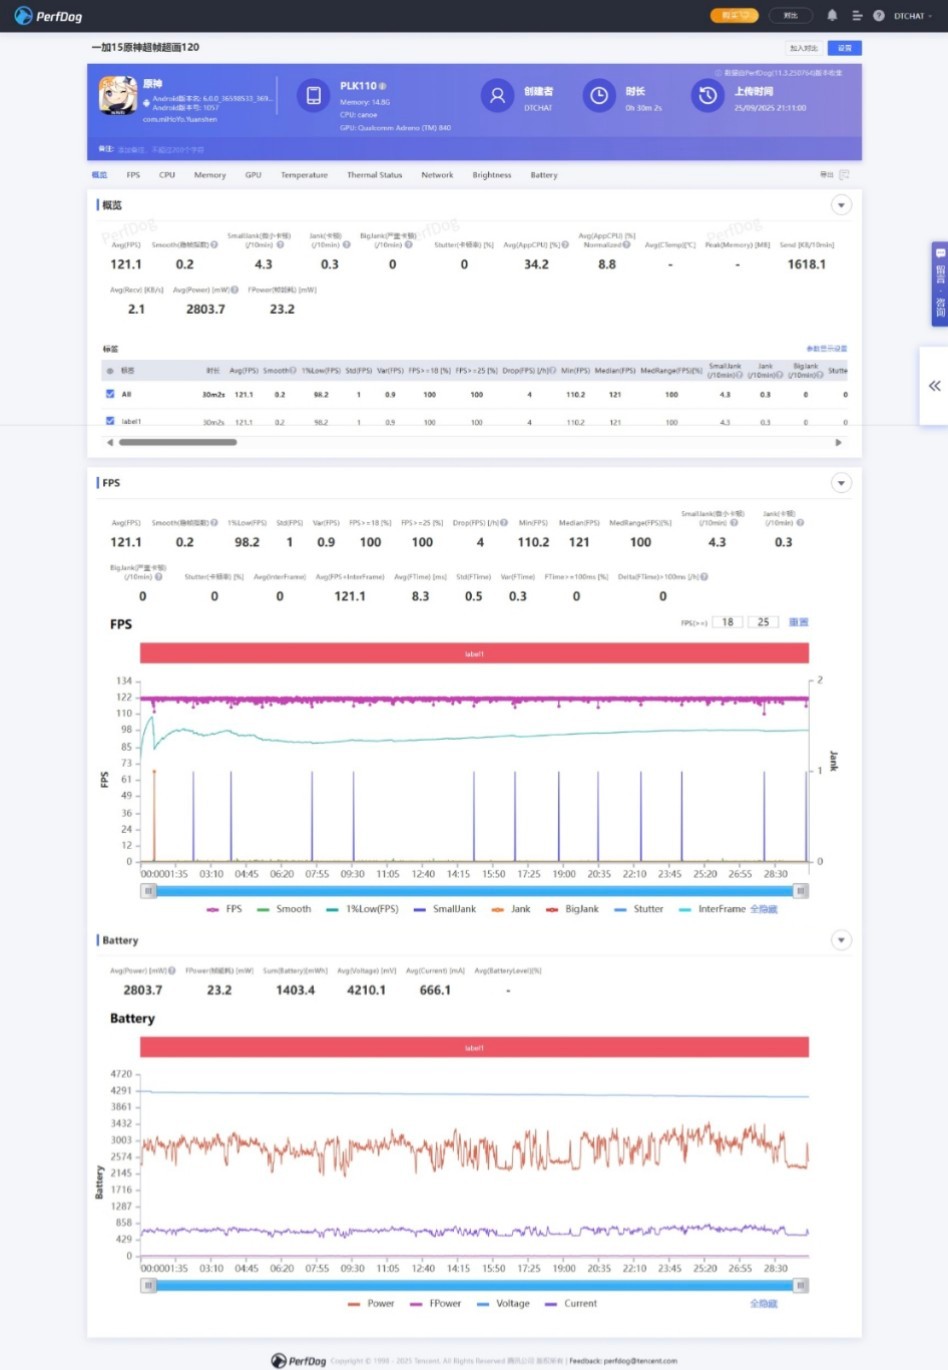Click the export label beside tabs
Image resolution: width=948 pixels, height=1370 pixels.
(x=826, y=175)
